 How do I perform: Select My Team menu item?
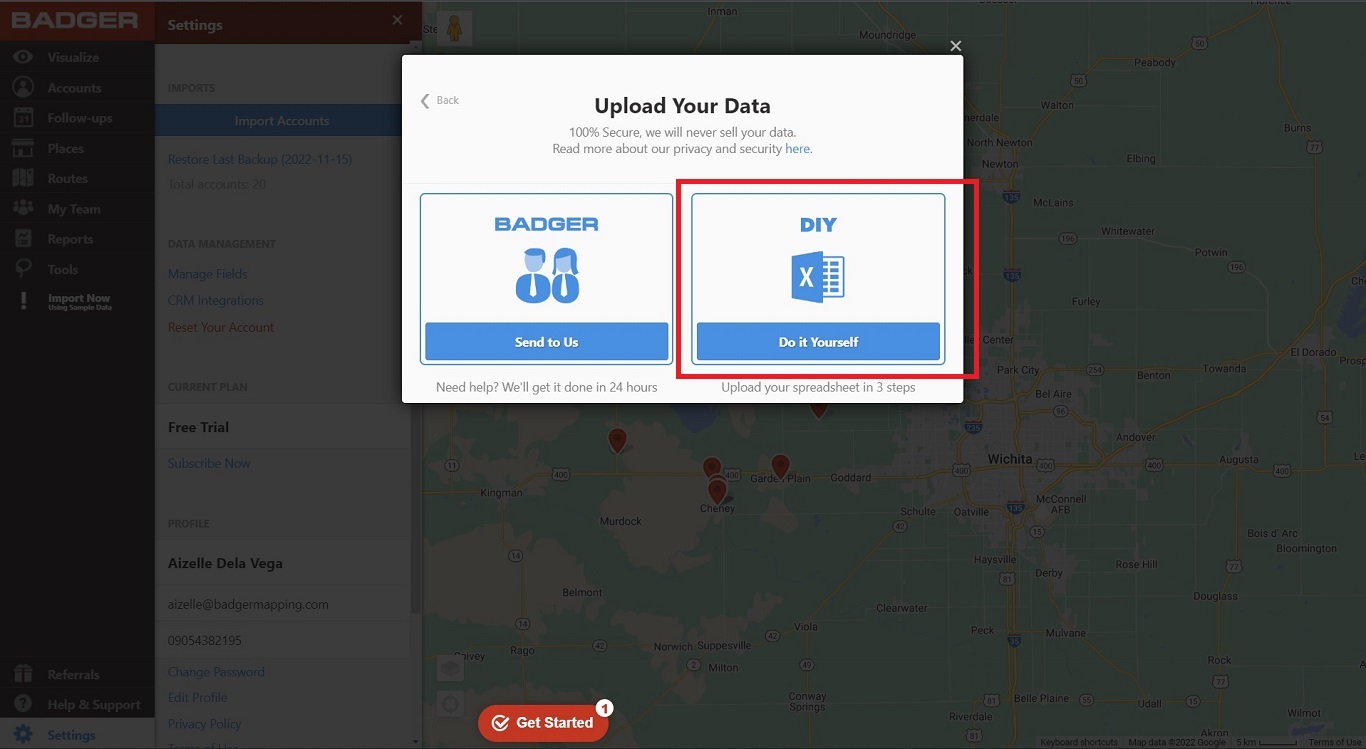tap(73, 209)
